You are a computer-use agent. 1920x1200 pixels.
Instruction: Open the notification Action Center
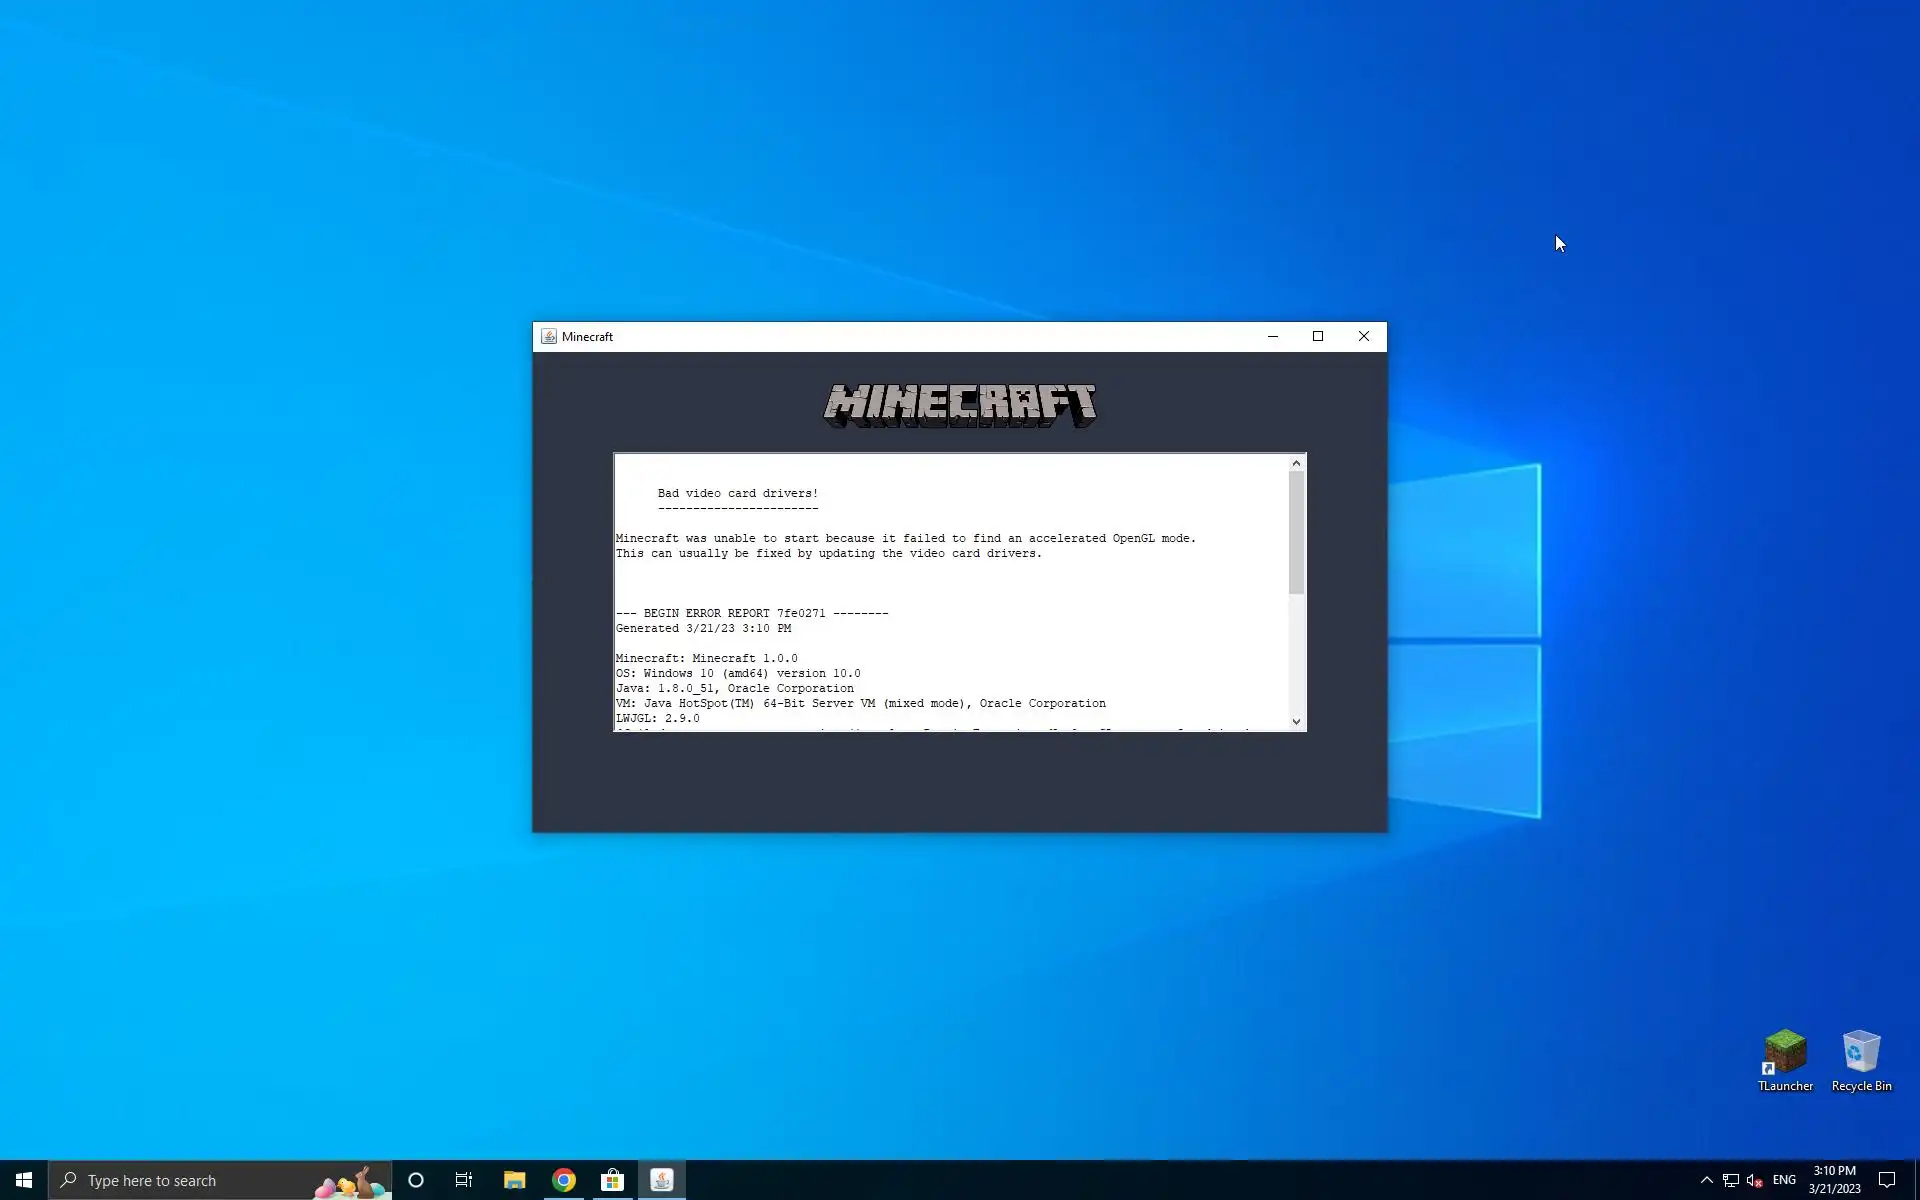point(1887,1180)
